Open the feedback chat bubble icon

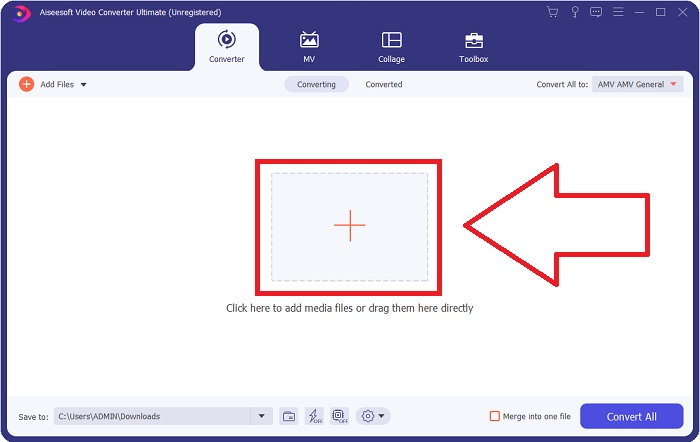[595, 12]
